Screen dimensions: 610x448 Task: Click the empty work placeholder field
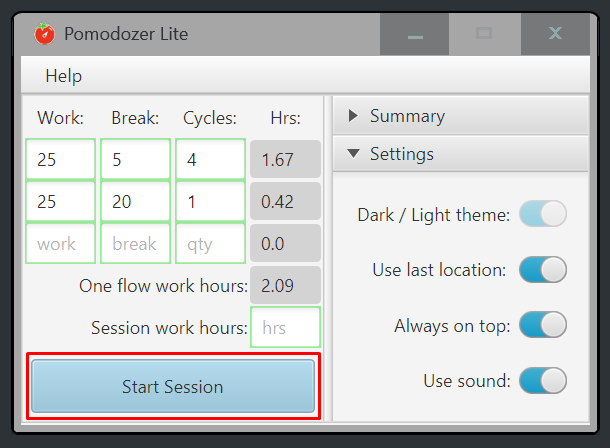pyautogui.click(x=61, y=243)
